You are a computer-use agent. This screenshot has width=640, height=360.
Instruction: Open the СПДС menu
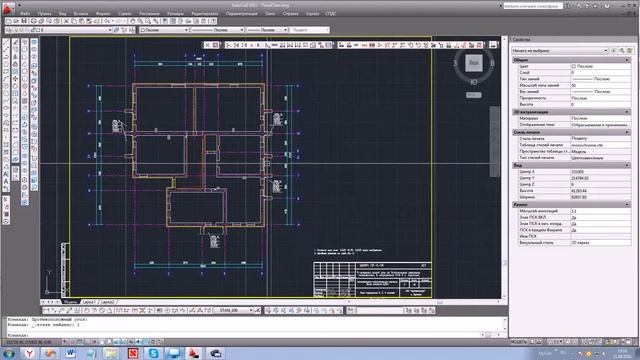pyautogui.click(x=331, y=13)
